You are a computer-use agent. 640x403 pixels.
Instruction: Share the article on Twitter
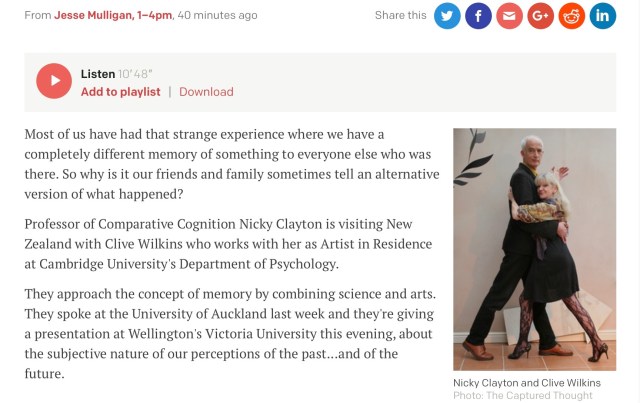447,15
